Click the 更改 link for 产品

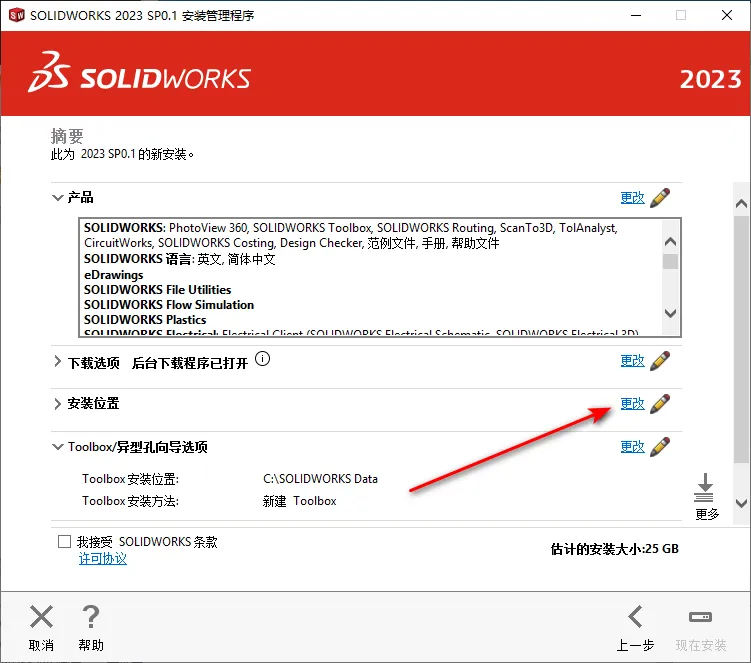(632, 197)
